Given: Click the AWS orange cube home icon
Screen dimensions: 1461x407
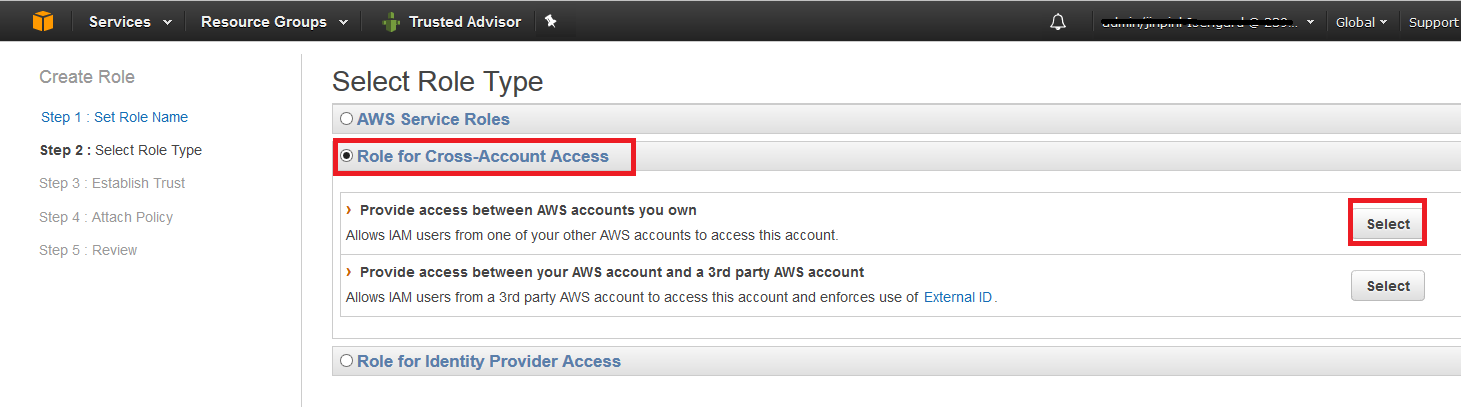Looking at the screenshot, I should tap(42, 21).
